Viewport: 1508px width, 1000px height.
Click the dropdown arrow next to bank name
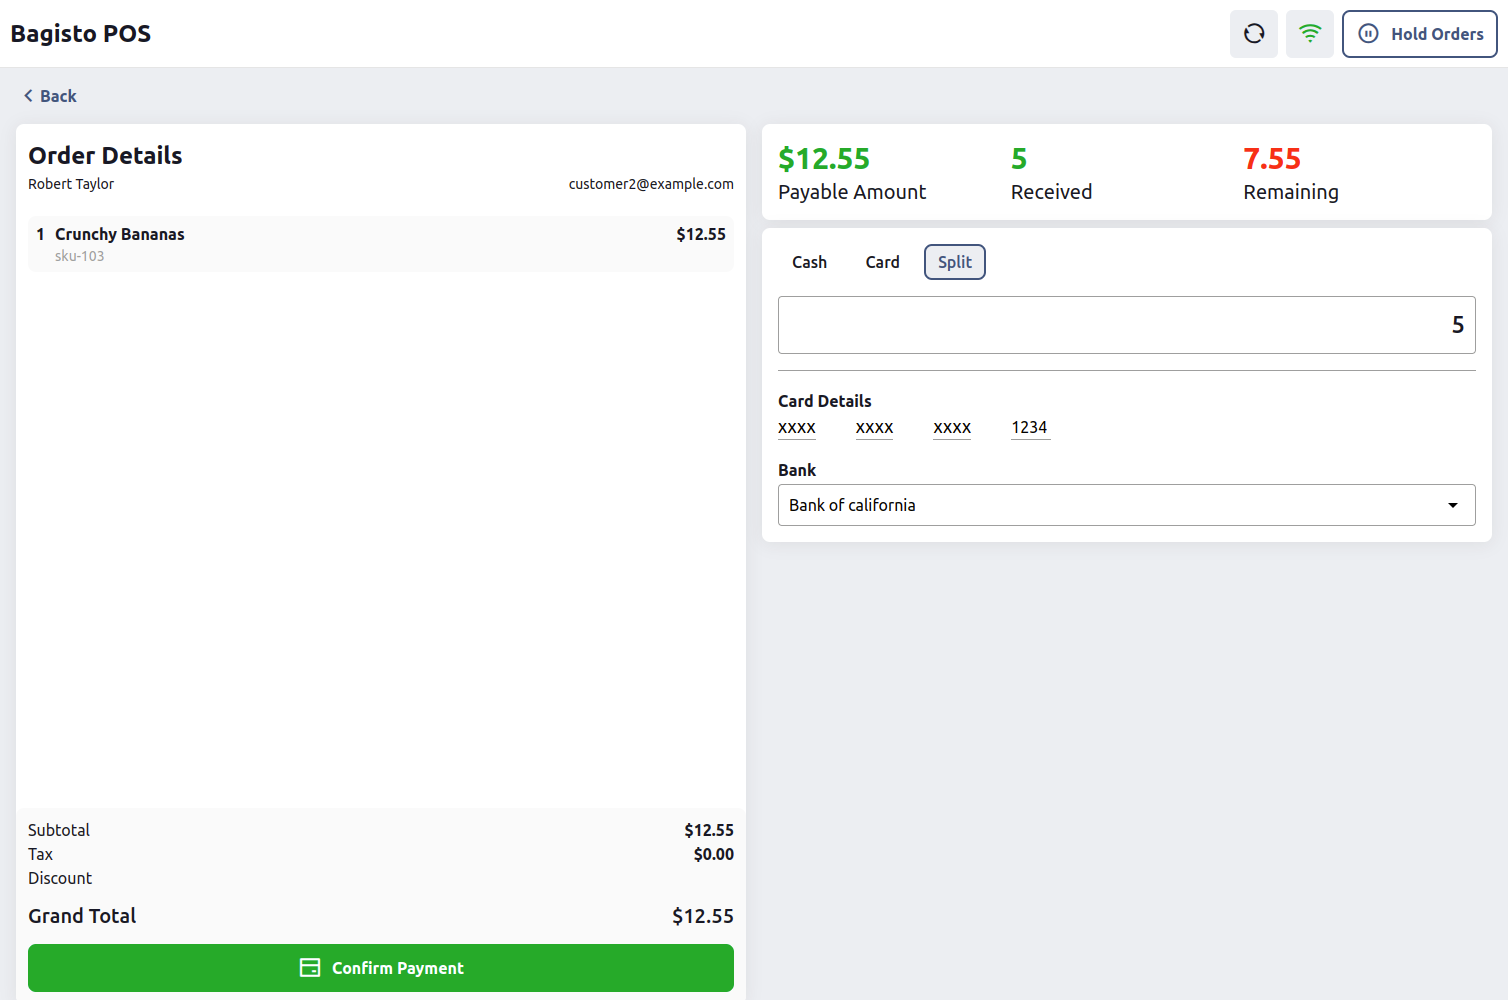click(1452, 505)
